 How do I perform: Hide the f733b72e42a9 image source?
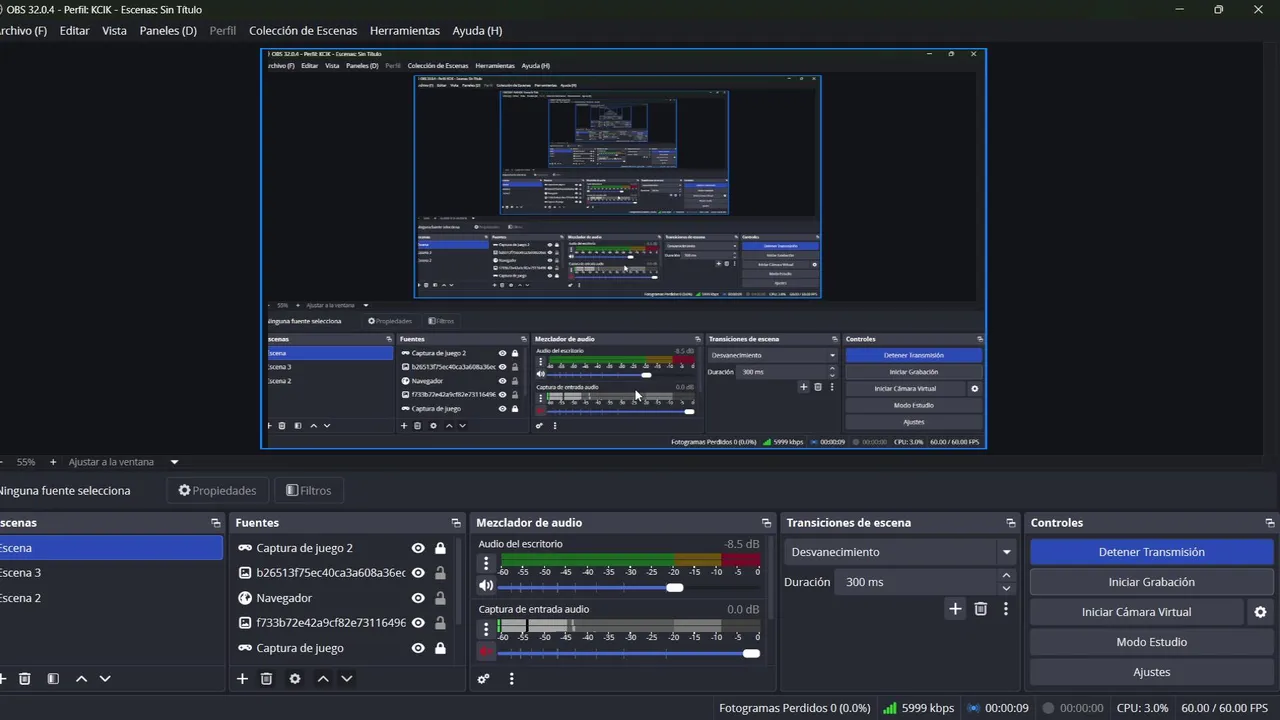pos(418,623)
